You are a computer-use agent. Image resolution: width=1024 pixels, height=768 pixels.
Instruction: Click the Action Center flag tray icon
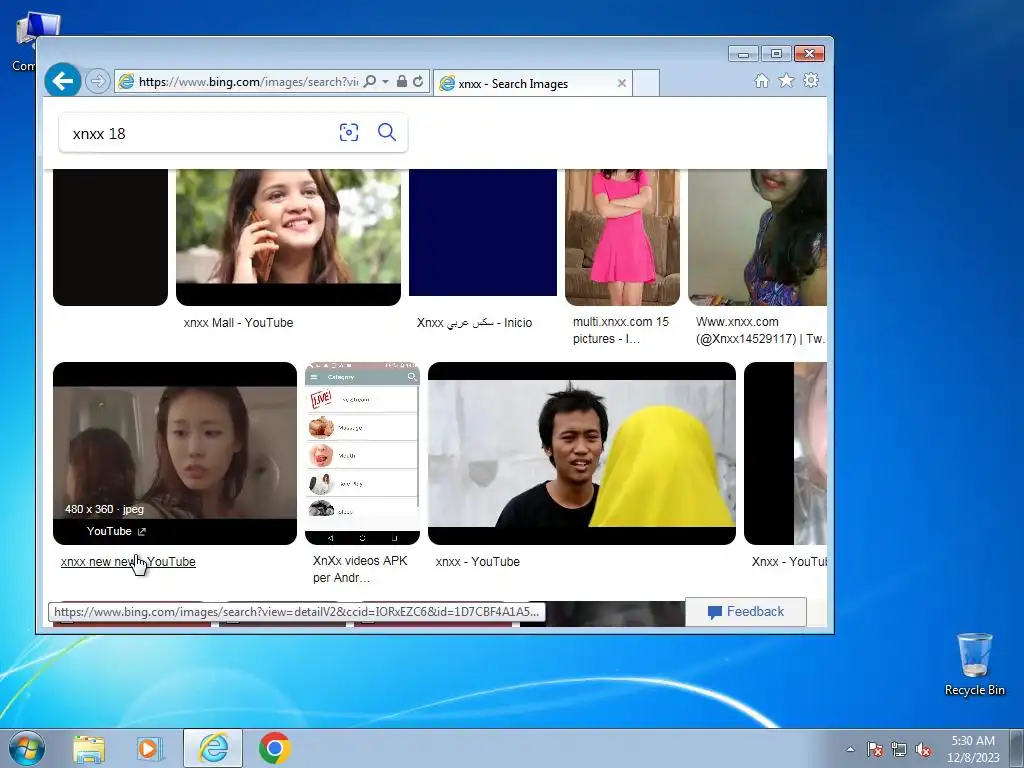pos(875,749)
